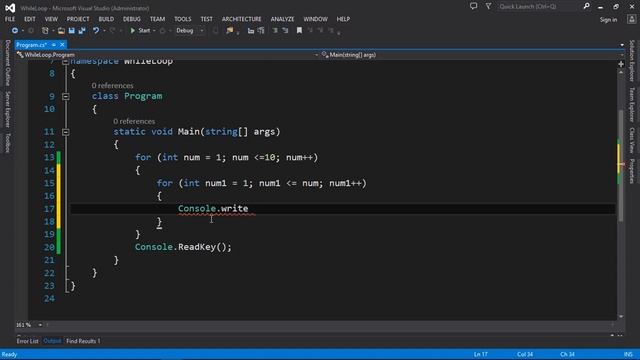
Task: Open the Properties side tab
Action: [632, 171]
